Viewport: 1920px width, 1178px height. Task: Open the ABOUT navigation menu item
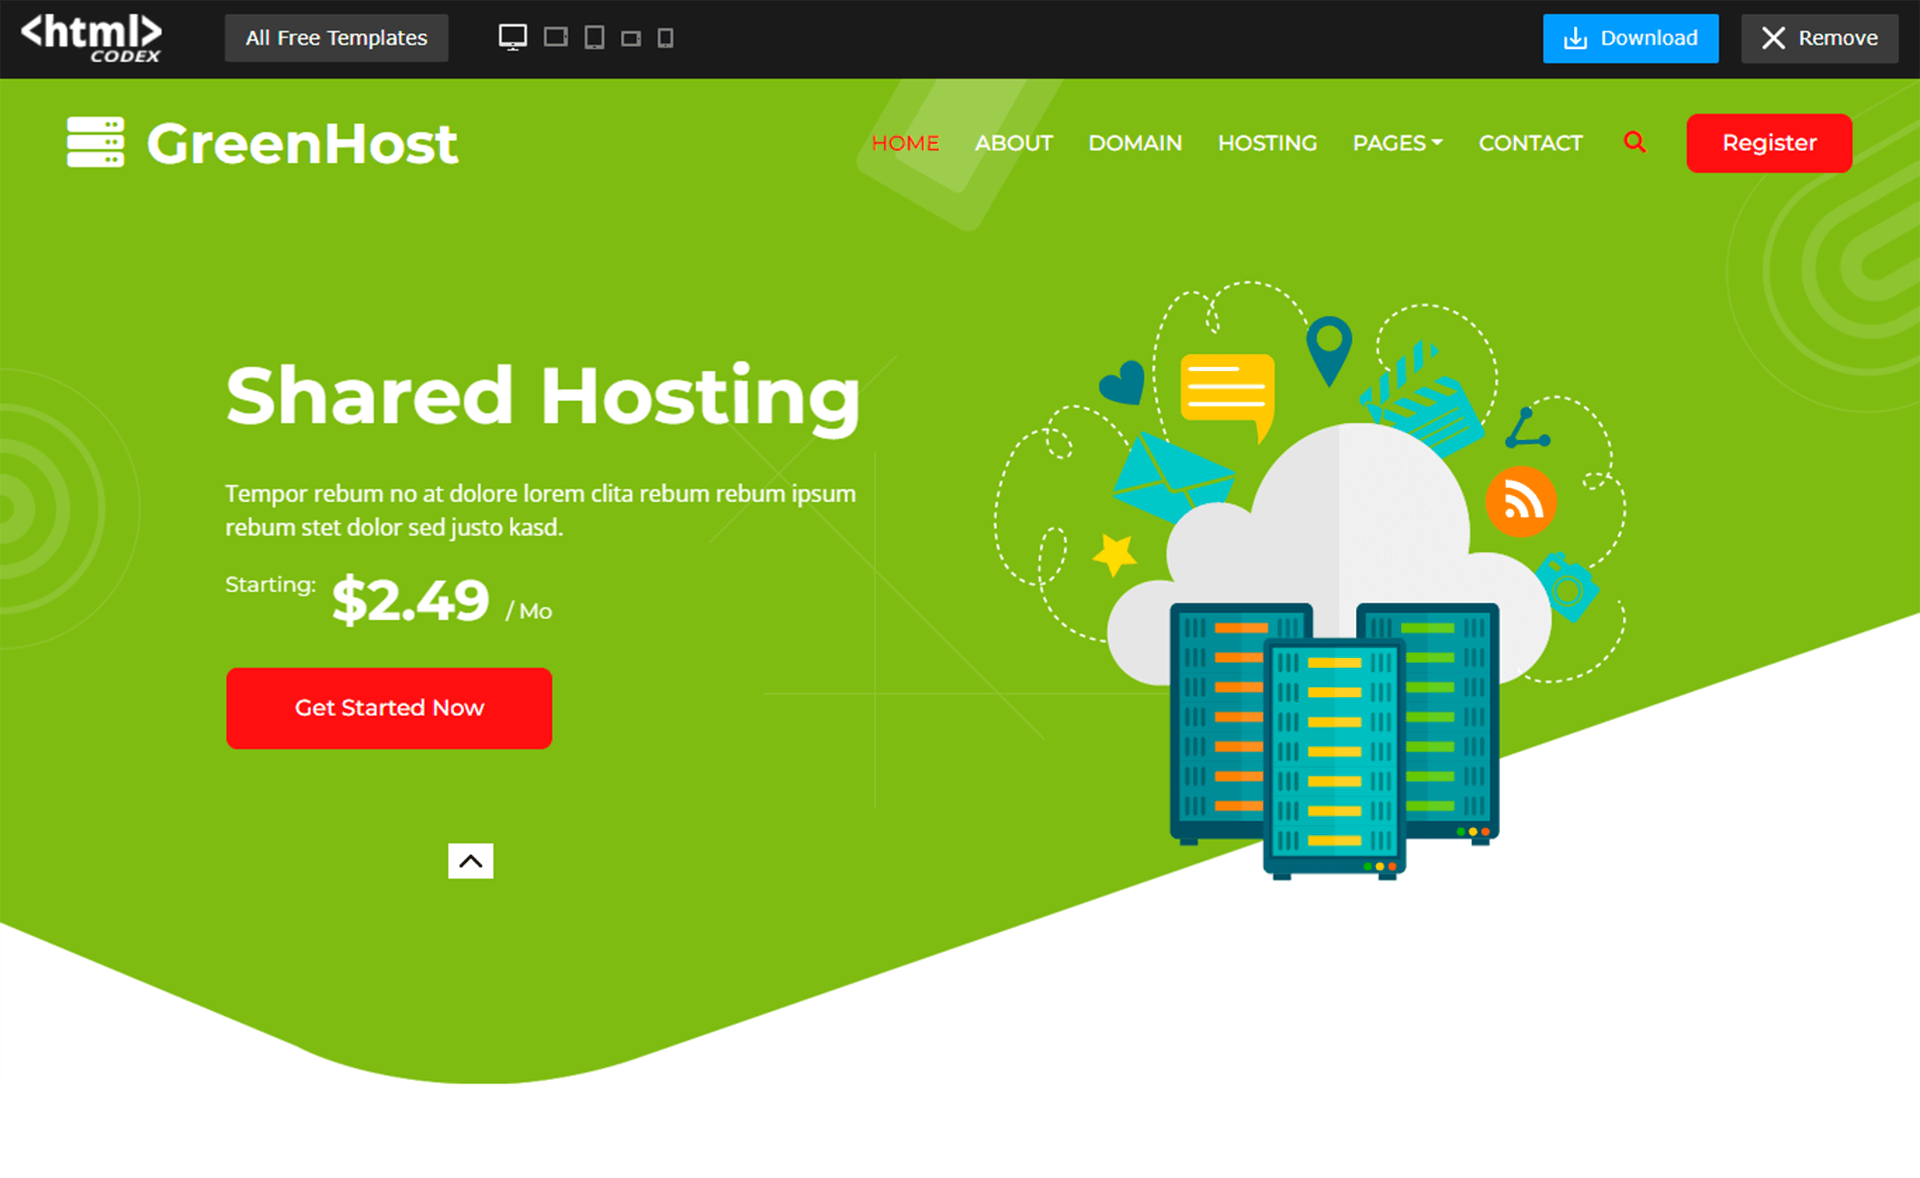(x=1013, y=144)
